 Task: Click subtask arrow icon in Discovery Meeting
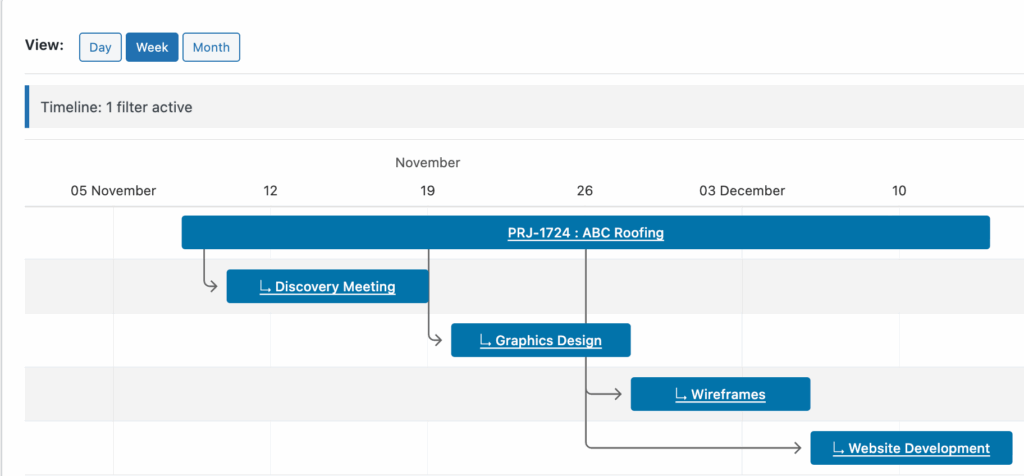[266, 287]
